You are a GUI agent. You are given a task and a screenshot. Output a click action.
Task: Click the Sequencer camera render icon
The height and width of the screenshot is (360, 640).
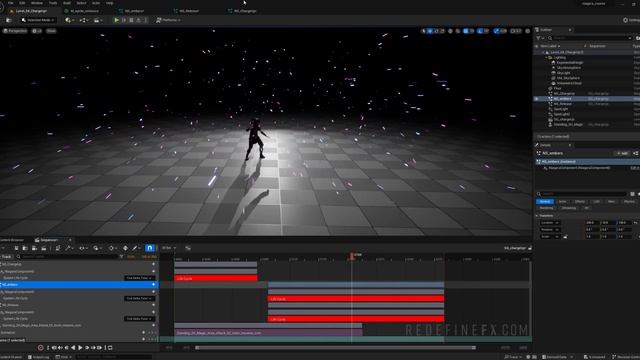tap(43, 248)
